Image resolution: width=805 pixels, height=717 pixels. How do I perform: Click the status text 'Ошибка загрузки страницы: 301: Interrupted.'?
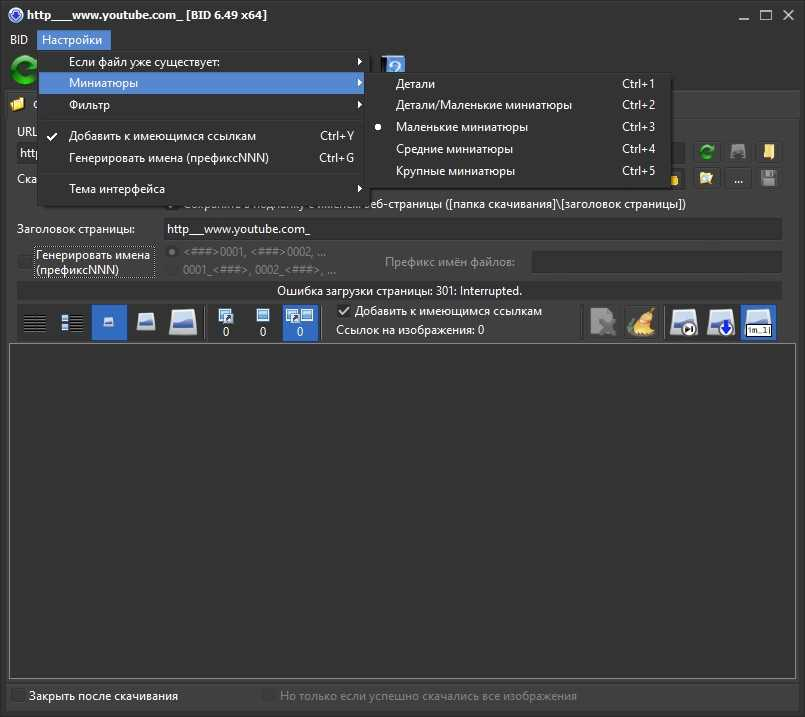[x=399, y=291]
